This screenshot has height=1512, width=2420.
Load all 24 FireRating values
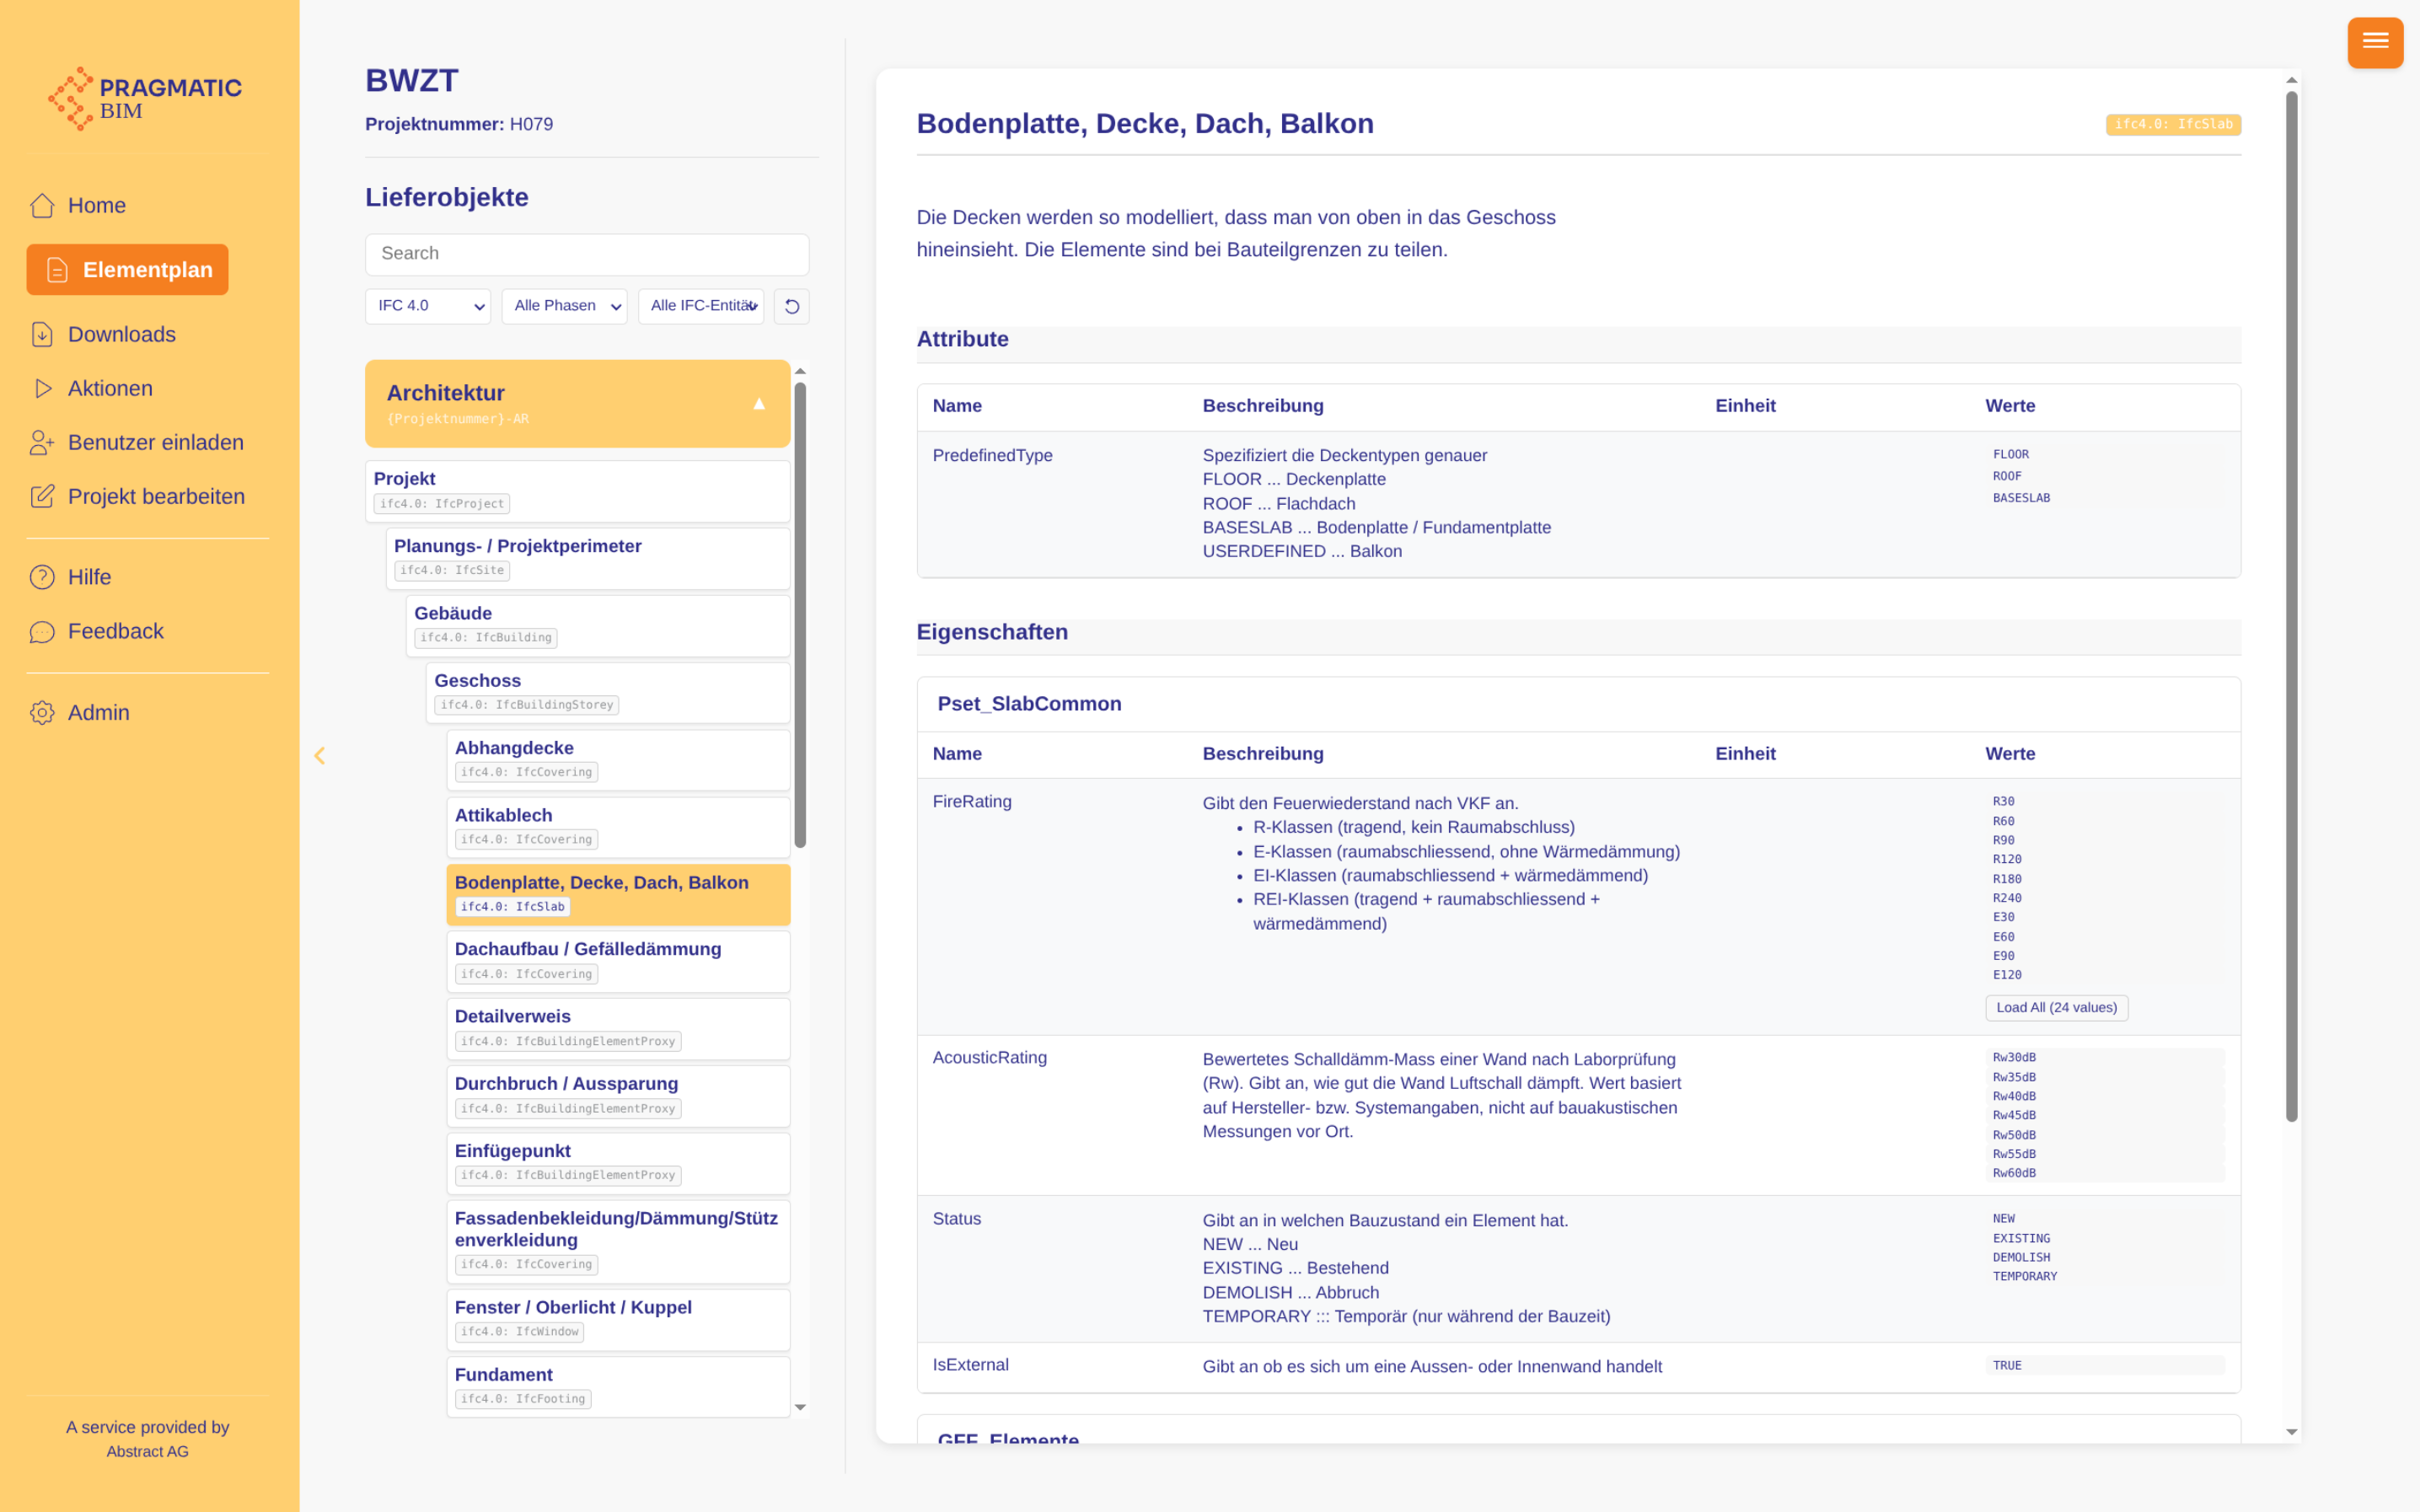click(x=2056, y=1007)
